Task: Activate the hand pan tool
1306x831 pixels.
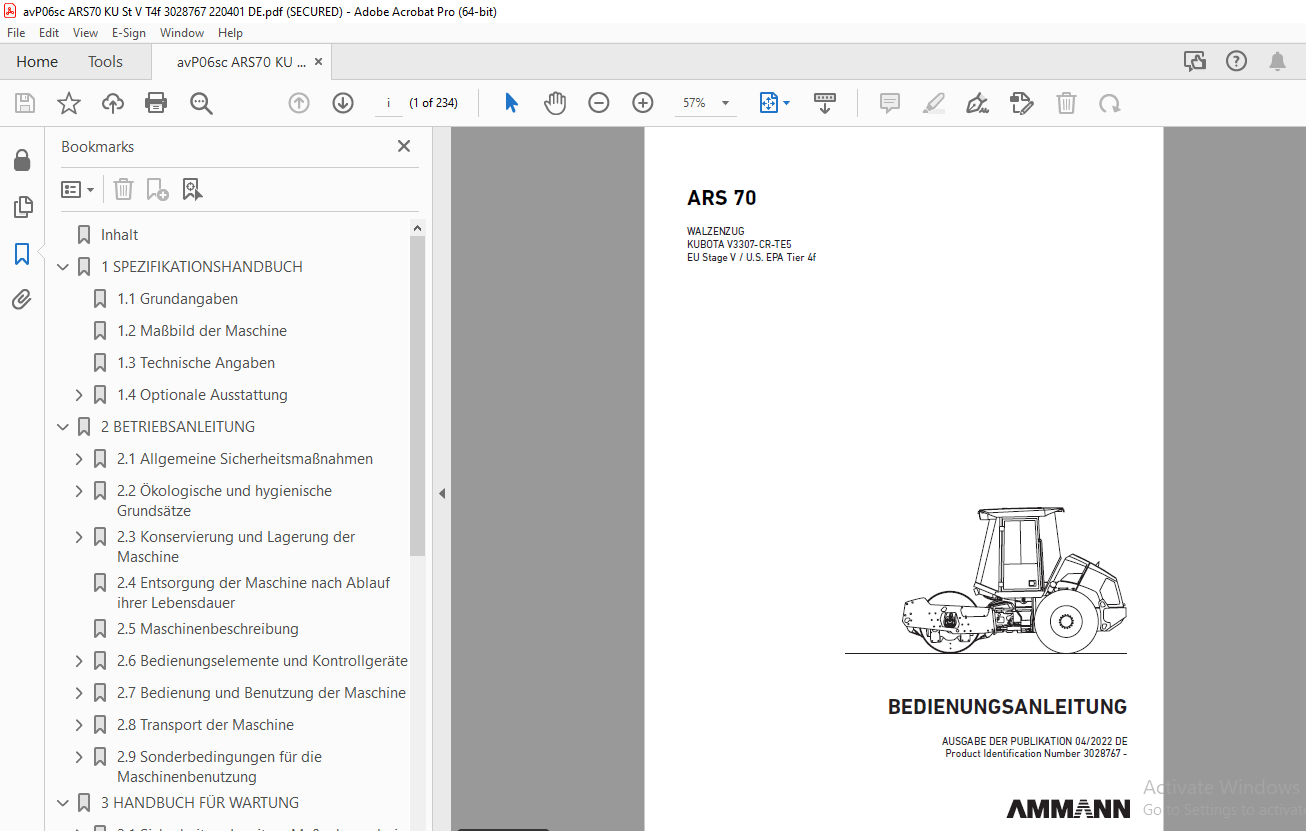Action: point(555,103)
